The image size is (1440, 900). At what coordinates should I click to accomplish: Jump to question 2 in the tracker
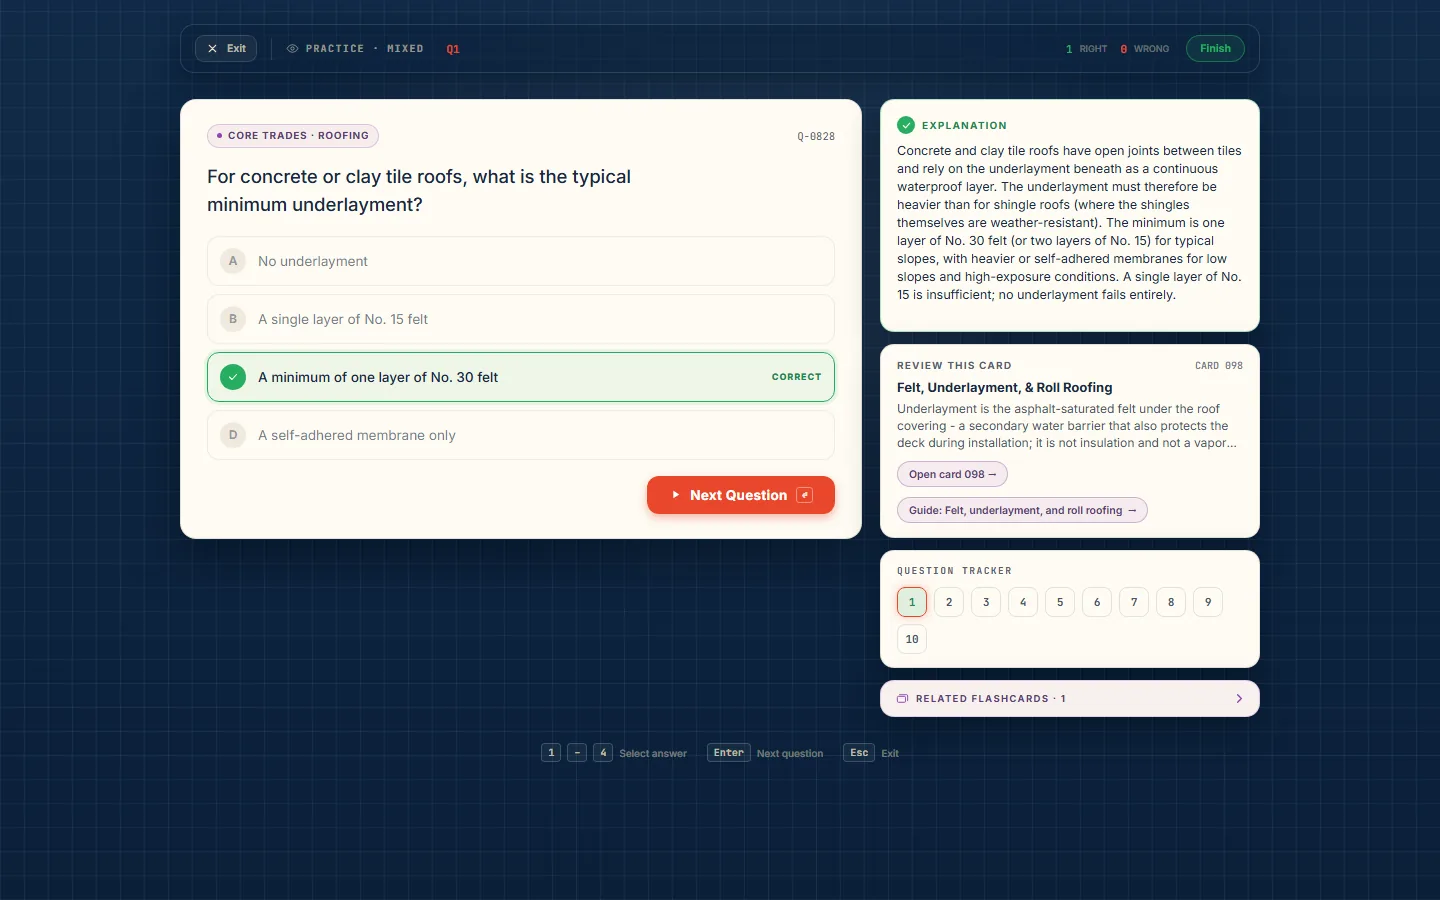pyautogui.click(x=949, y=602)
